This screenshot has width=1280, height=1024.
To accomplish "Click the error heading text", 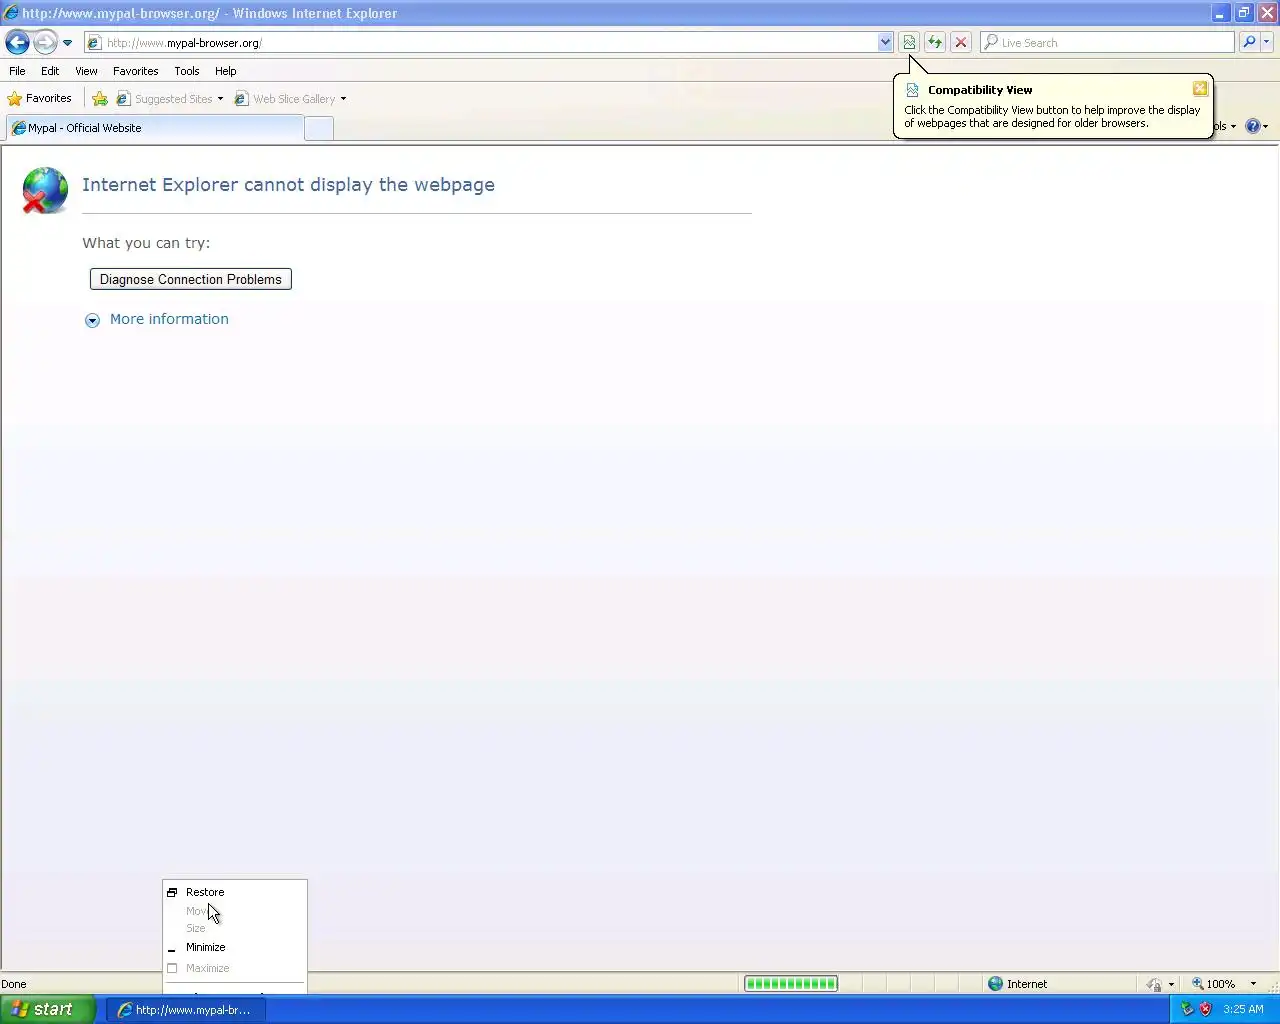I will 288,185.
